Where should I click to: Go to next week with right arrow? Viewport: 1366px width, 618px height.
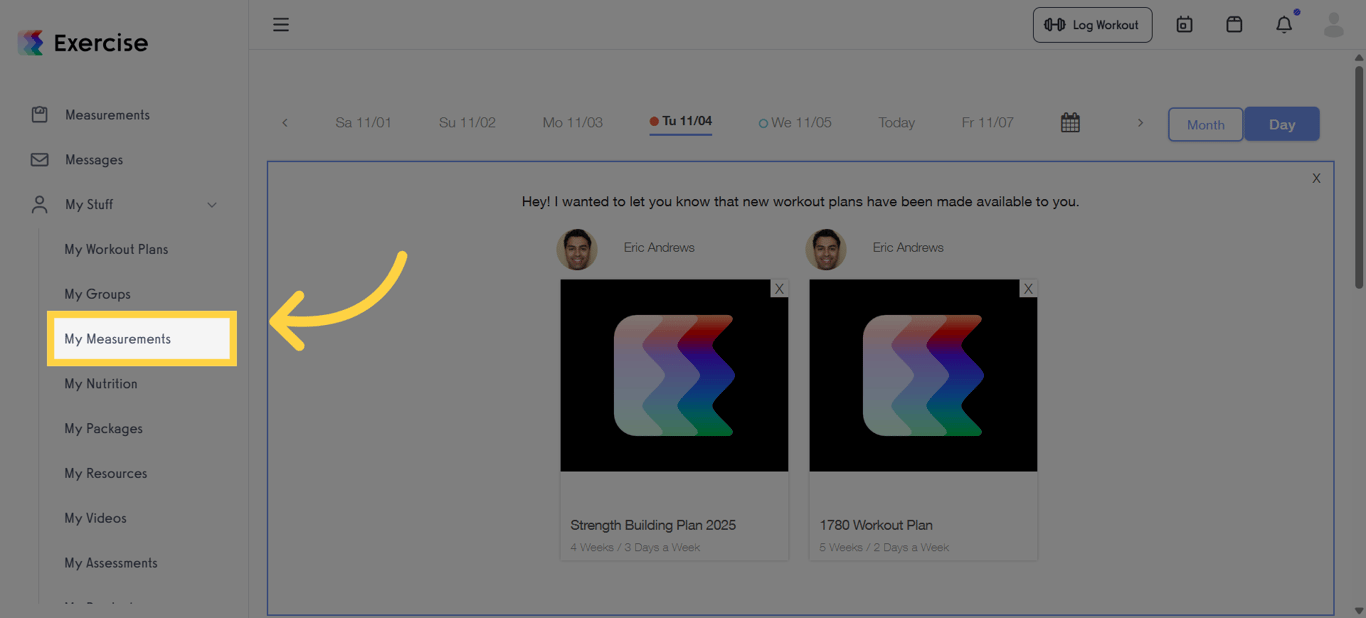point(1140,122)
